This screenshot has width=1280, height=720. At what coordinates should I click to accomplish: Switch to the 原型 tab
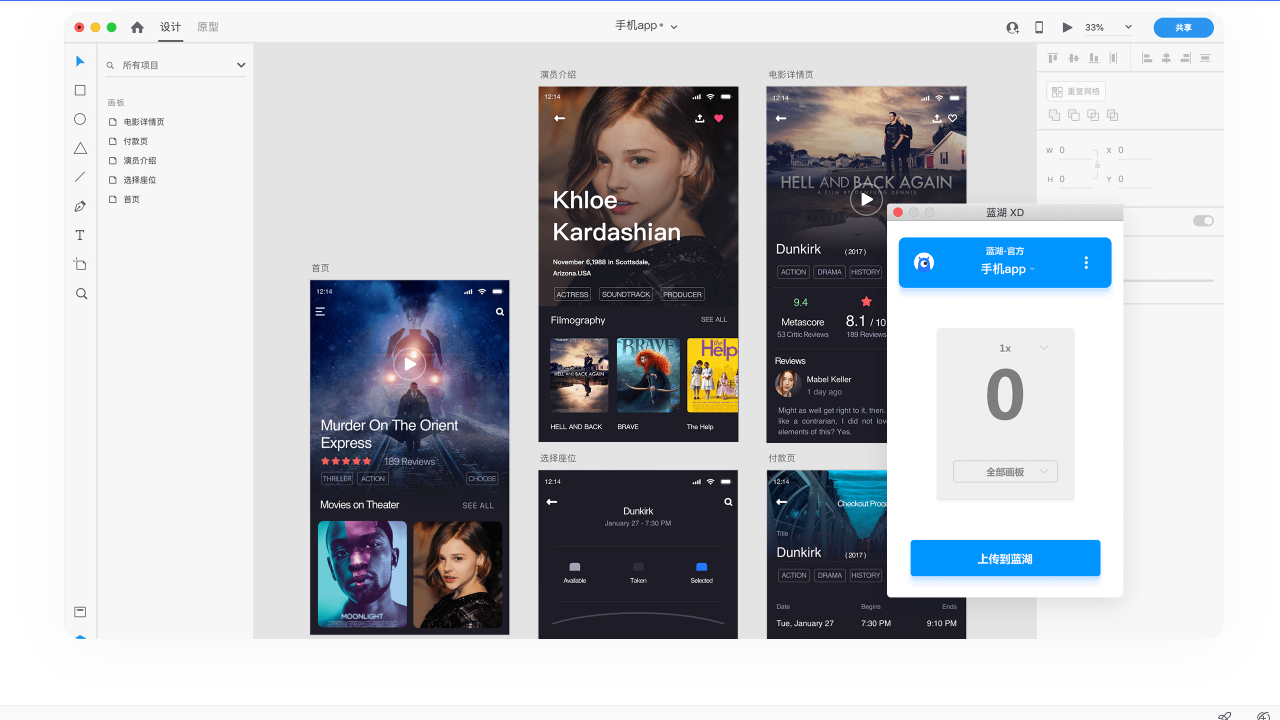208,27
